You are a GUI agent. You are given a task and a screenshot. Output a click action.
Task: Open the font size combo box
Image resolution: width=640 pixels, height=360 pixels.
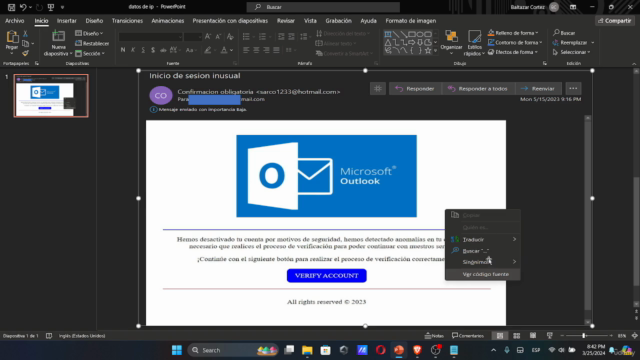coord(193,37)
